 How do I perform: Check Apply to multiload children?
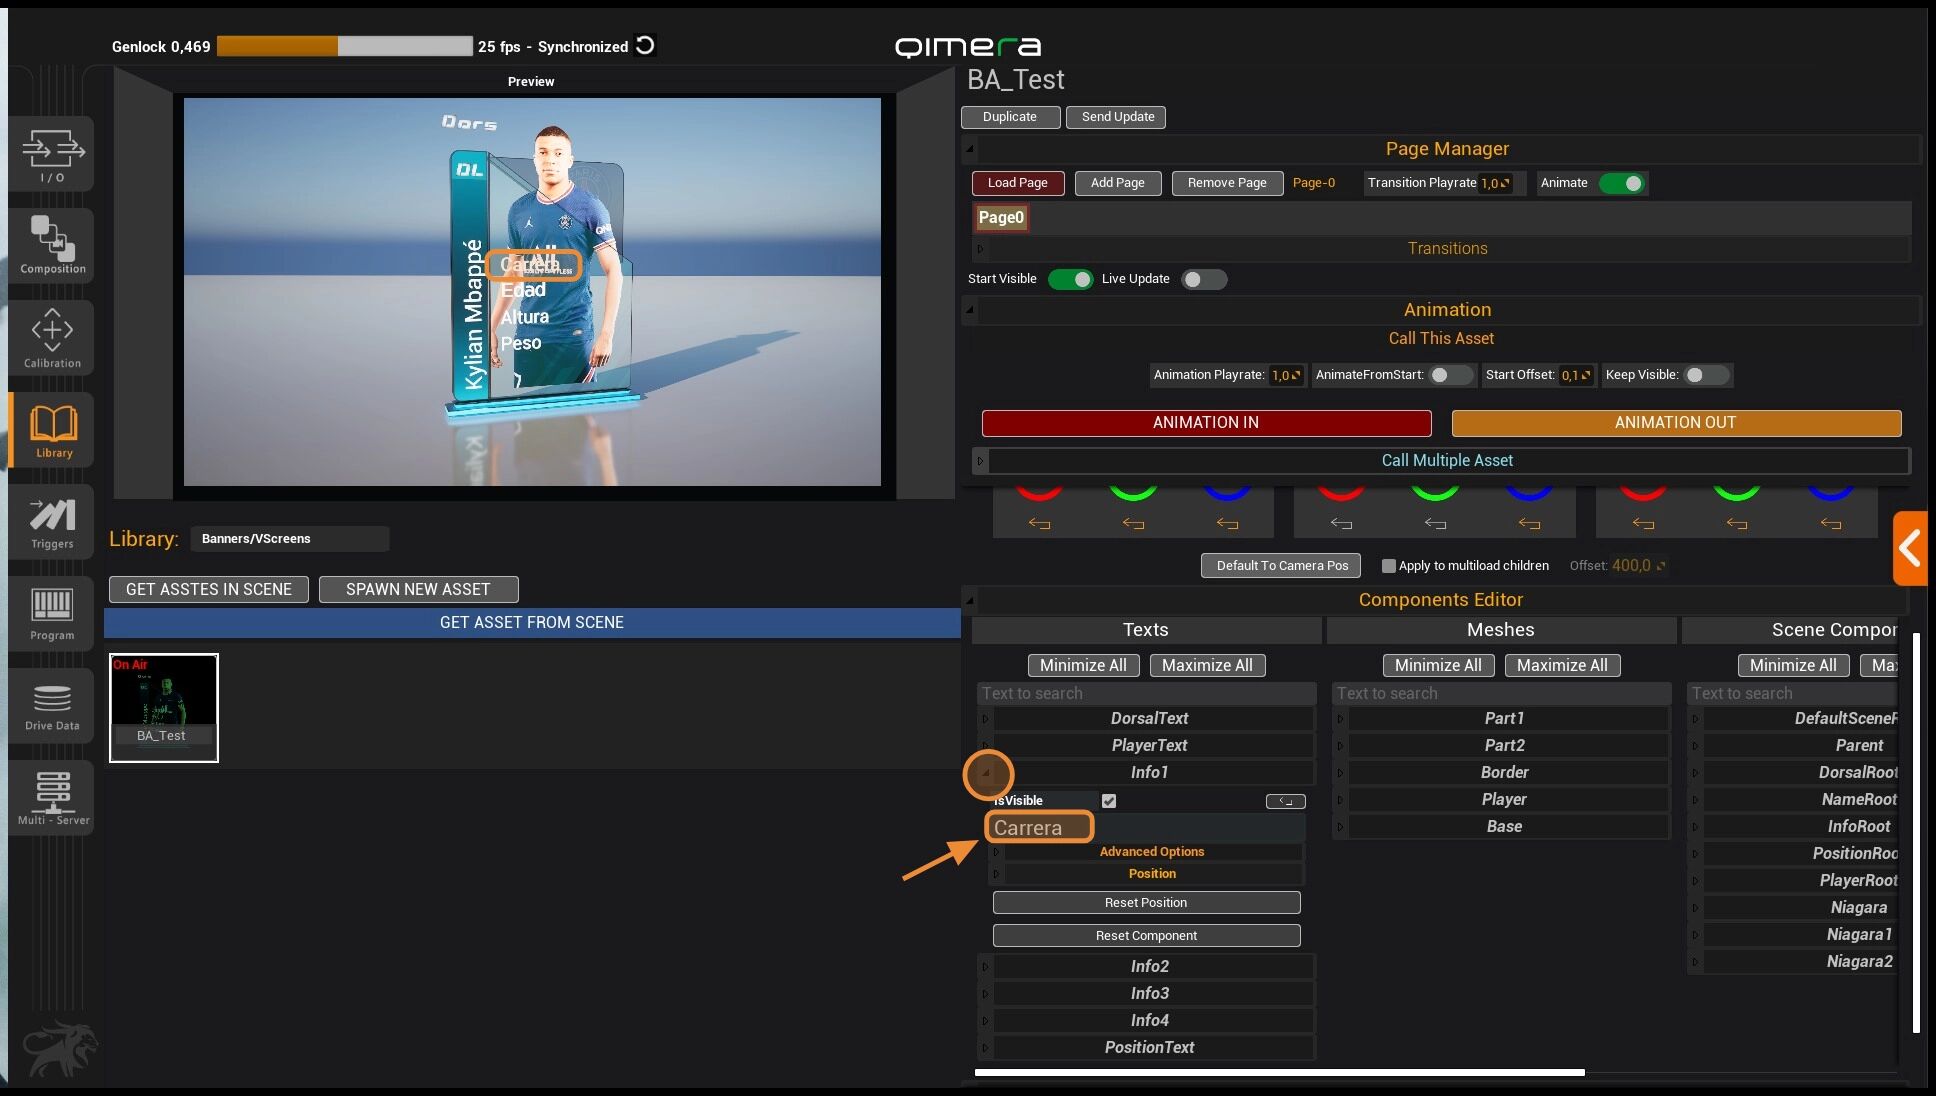pos(1388,566)
